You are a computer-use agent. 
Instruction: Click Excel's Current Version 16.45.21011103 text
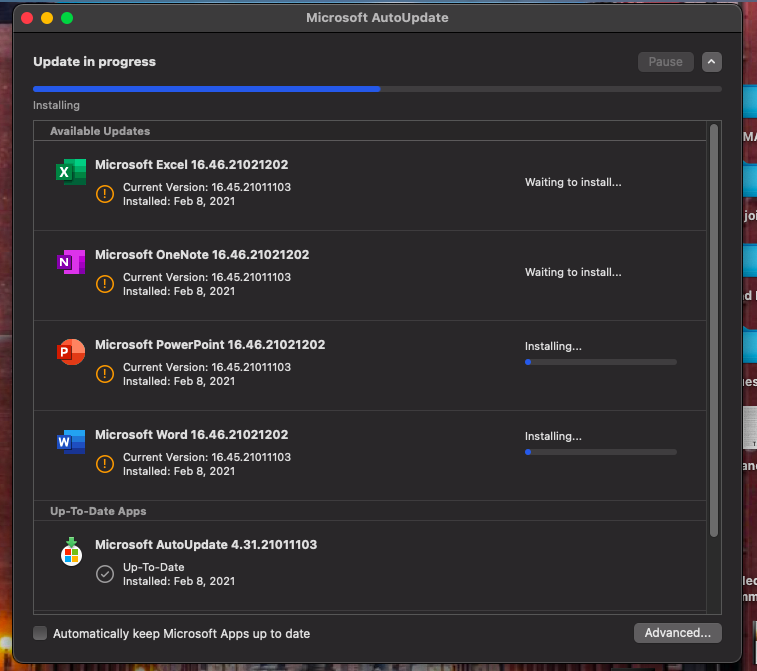207,187
